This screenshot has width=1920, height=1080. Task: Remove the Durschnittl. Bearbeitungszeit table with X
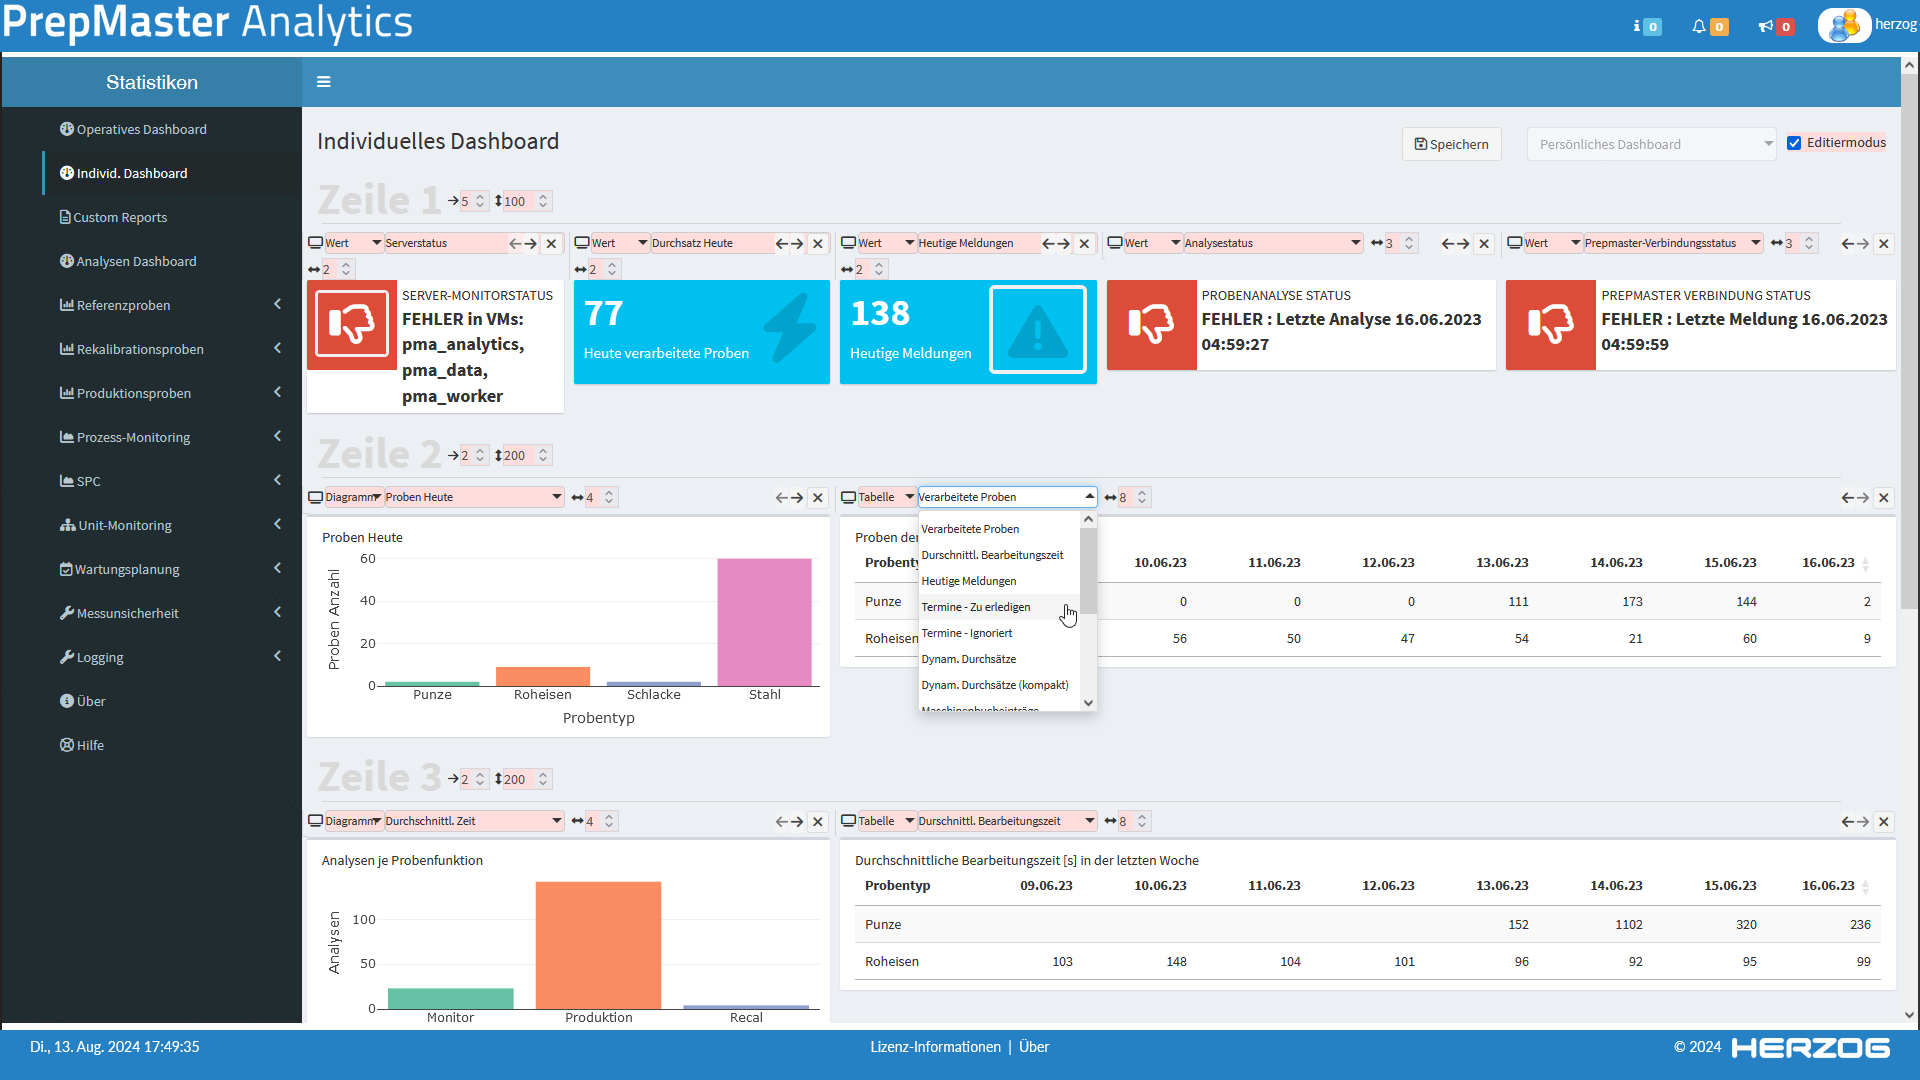coord(1884,821)
